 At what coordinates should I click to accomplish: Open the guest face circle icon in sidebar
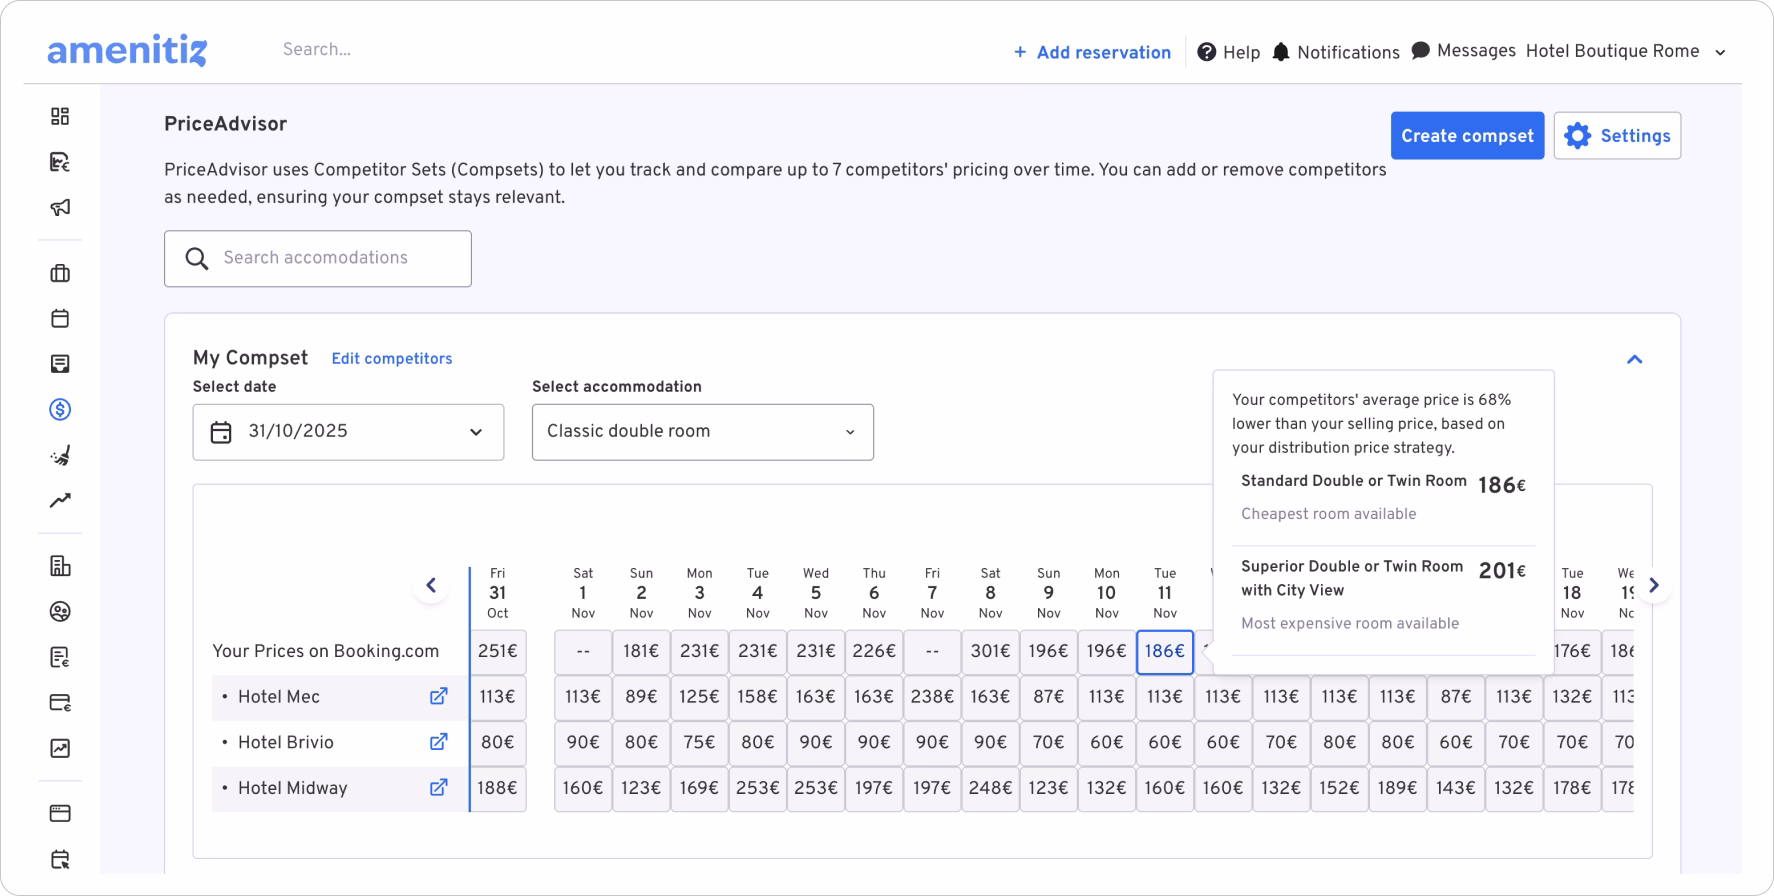click(x=60, y=611)
